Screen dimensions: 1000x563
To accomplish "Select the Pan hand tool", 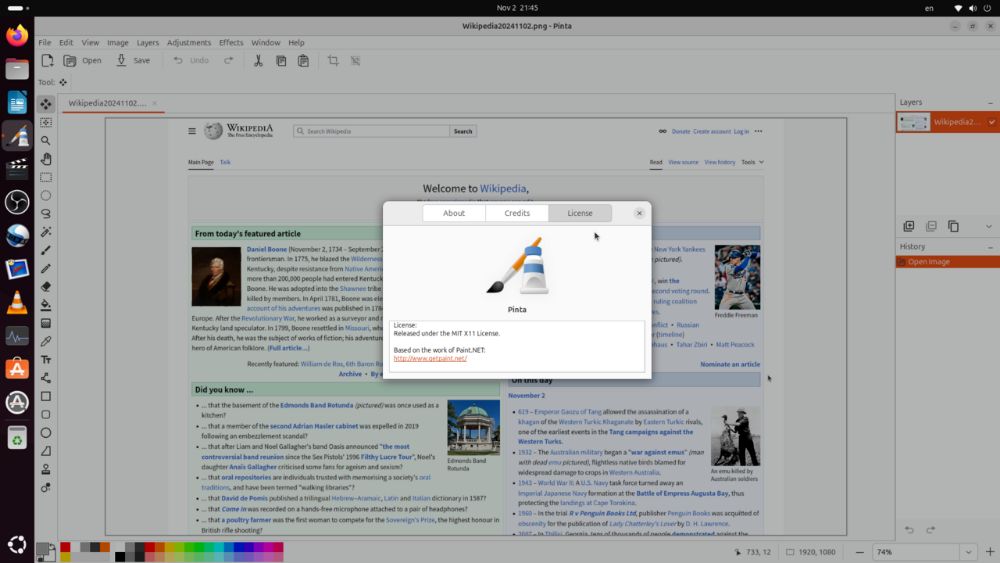I will click(46, 159).
